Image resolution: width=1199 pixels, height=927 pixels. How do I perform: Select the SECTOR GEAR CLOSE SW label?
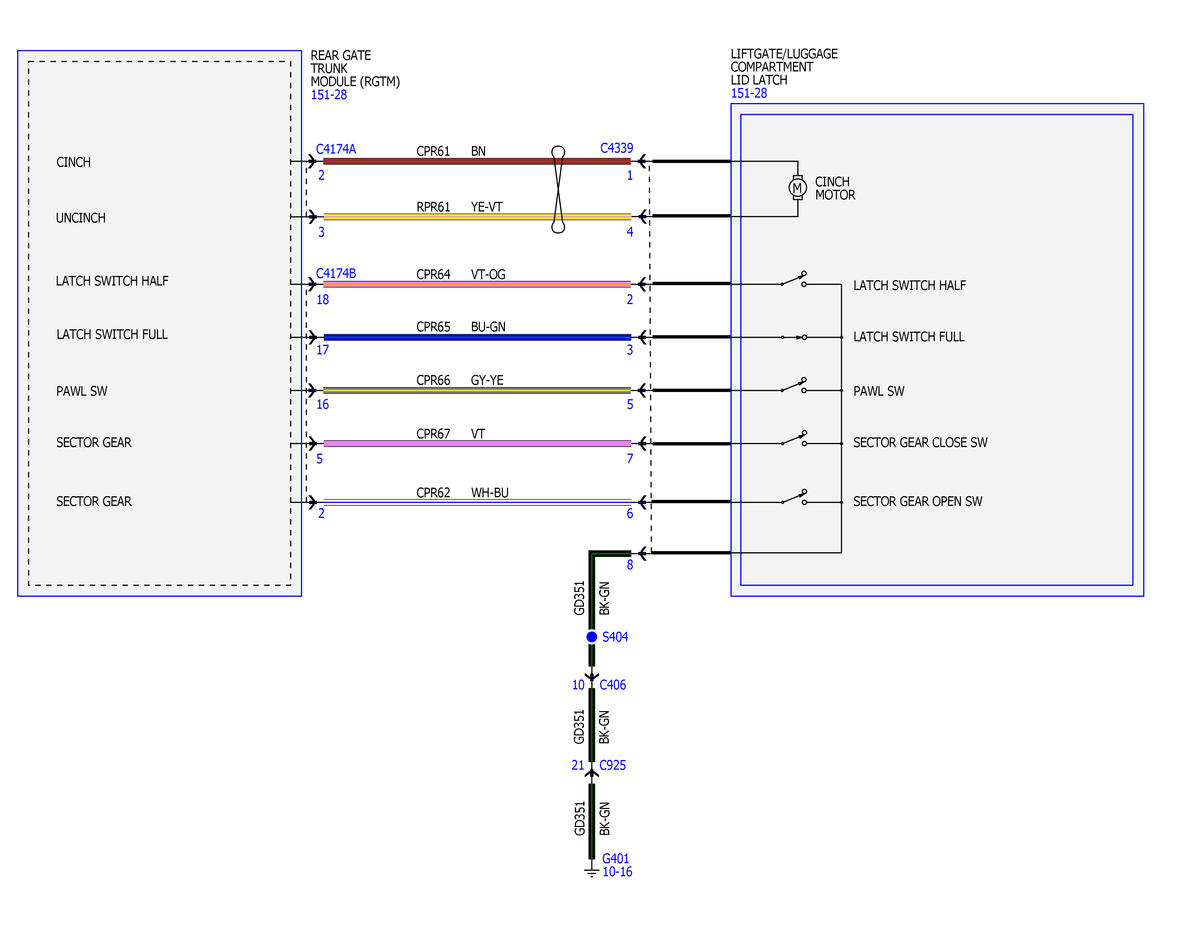coord(920,442)
